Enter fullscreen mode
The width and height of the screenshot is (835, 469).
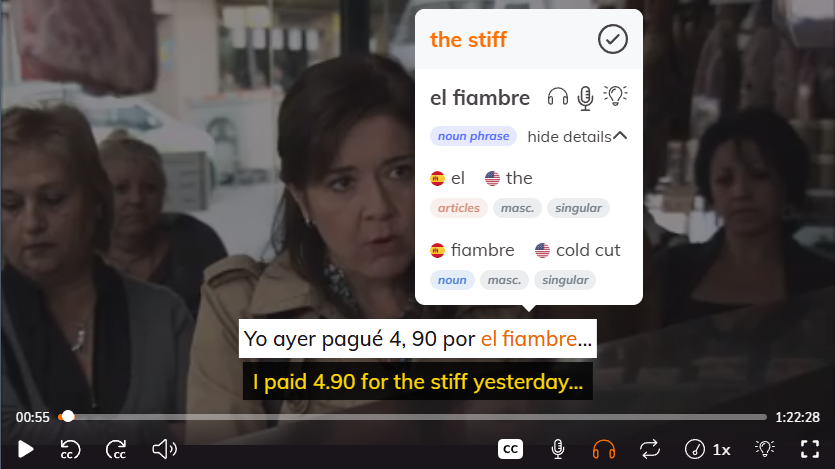click(810, 449)
